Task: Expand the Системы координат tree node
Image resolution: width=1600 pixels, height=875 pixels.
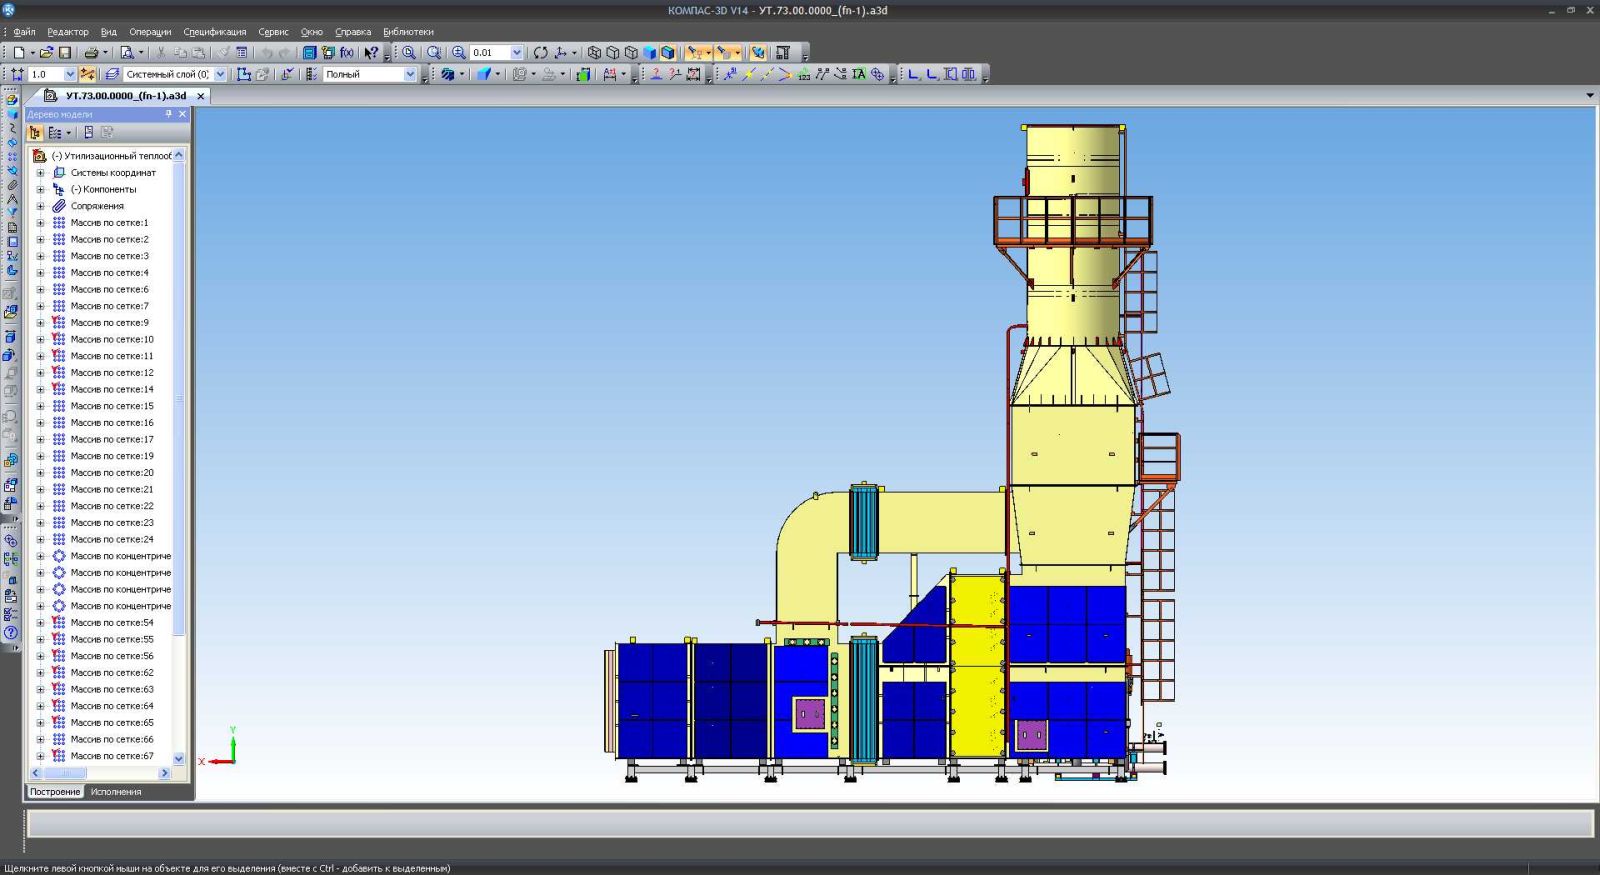Action: [41, 173]
